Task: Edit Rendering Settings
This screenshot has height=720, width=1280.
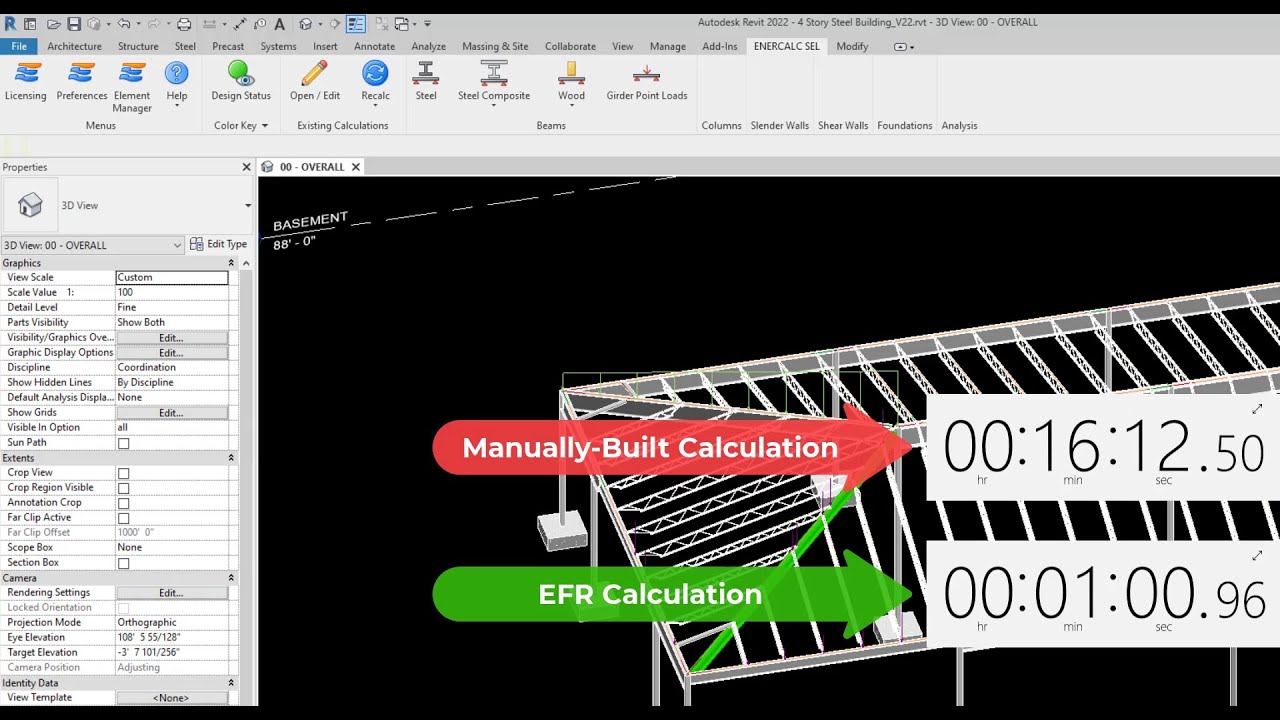Action: [x=171, y=593]
